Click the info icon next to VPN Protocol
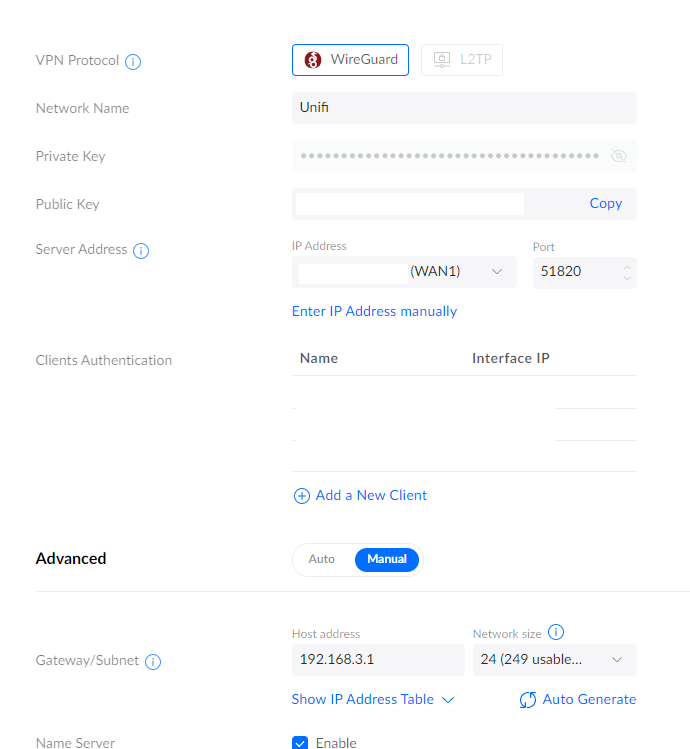This screenshot has width=690, height=749. click(x=133, y=61)
